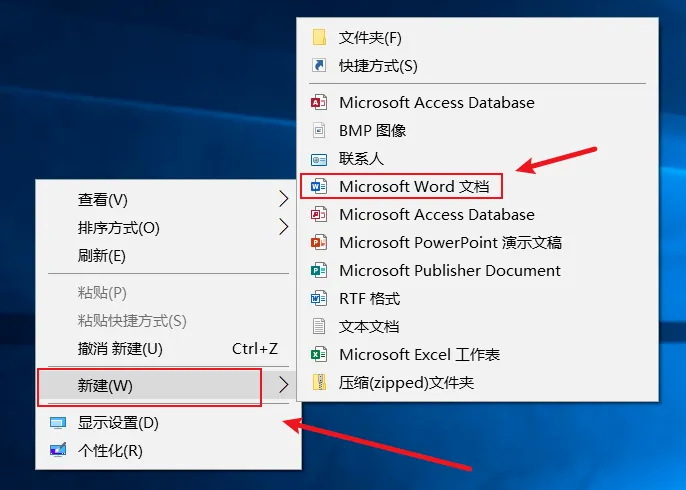686x490 pixels.
Task: Open 显示设置(D) from context menu
Action: click(168, 423)
